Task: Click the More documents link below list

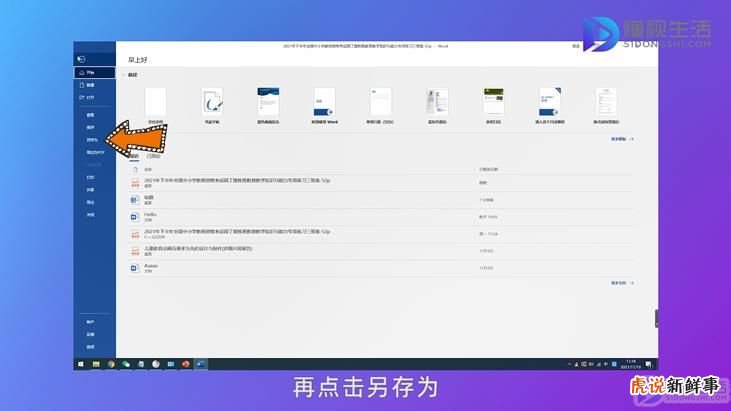Action: pyautogui.click(x=622, y=283)
